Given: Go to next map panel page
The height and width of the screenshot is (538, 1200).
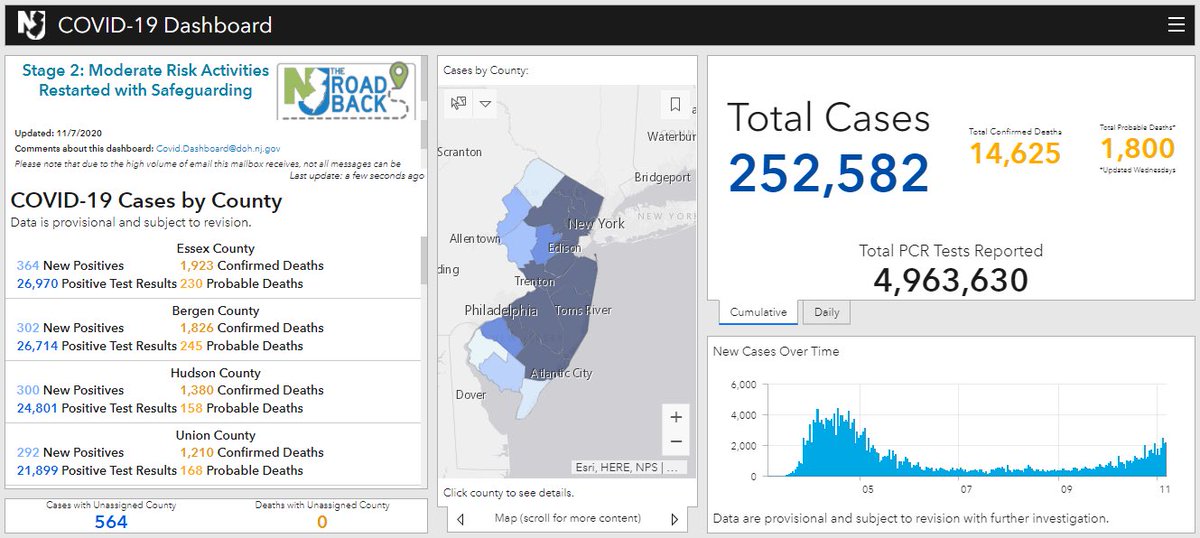Looking at the screenshot, I should [674, 519].
